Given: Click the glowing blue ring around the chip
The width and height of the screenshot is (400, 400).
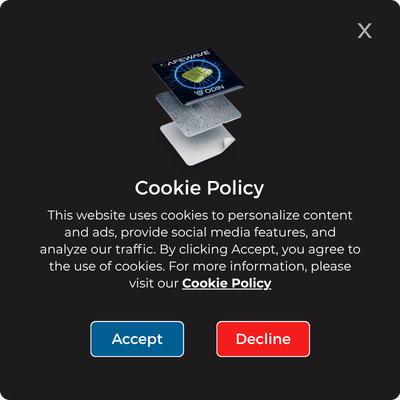Looking at the screenshot, I should (x=198, y=76).
